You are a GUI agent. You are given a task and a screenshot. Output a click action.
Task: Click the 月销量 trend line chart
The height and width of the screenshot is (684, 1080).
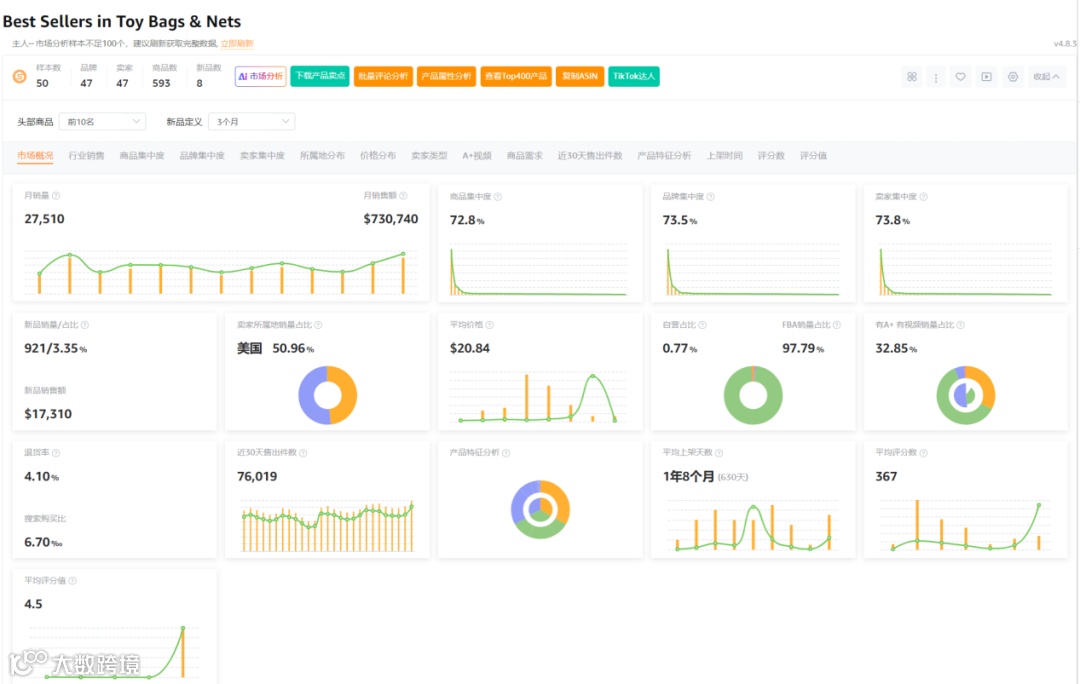[x=221, y=273]
